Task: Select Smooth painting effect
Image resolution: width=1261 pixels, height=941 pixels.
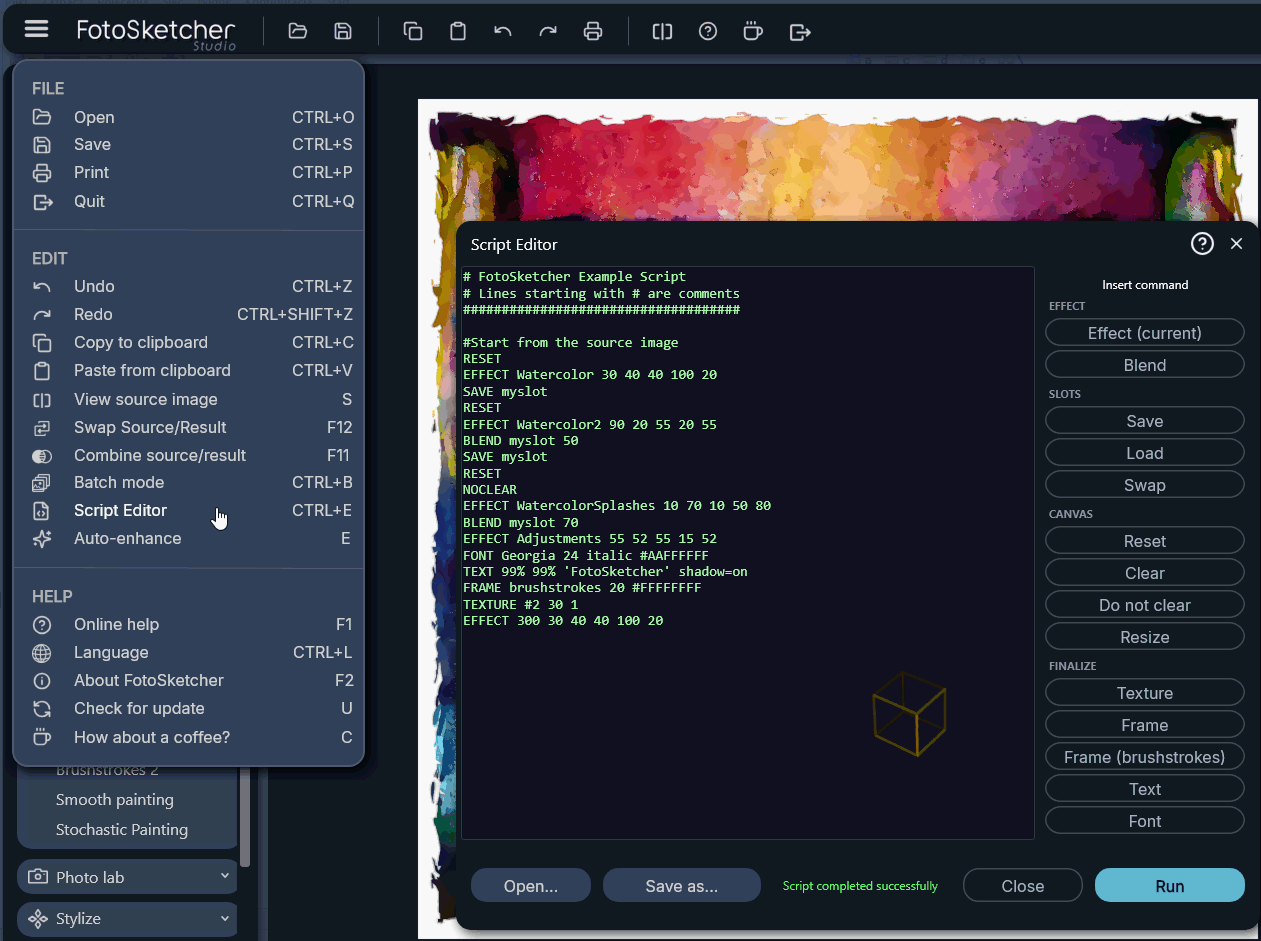Action: point(115,800)
